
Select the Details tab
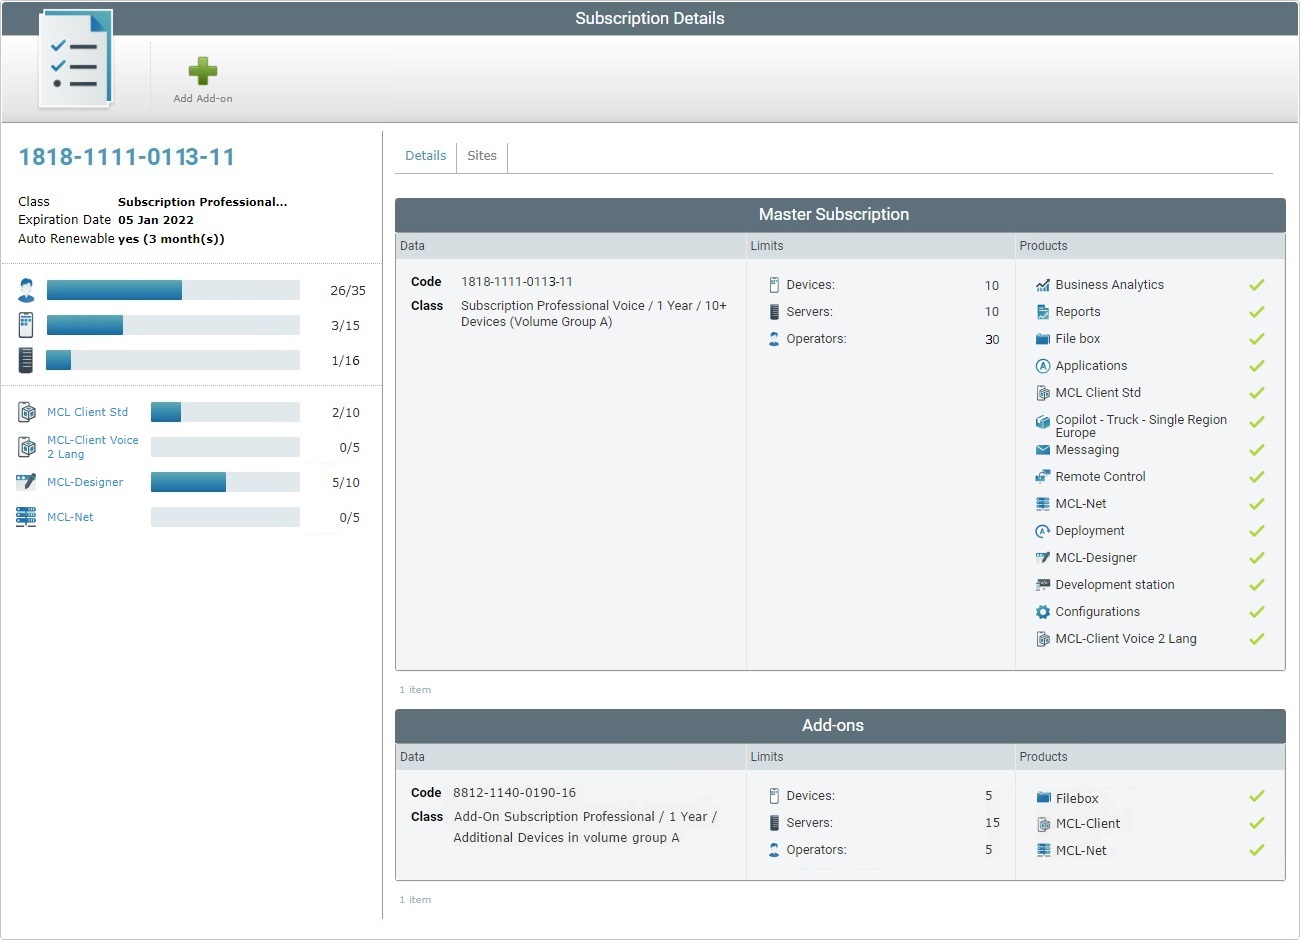[x=425, y=156]
